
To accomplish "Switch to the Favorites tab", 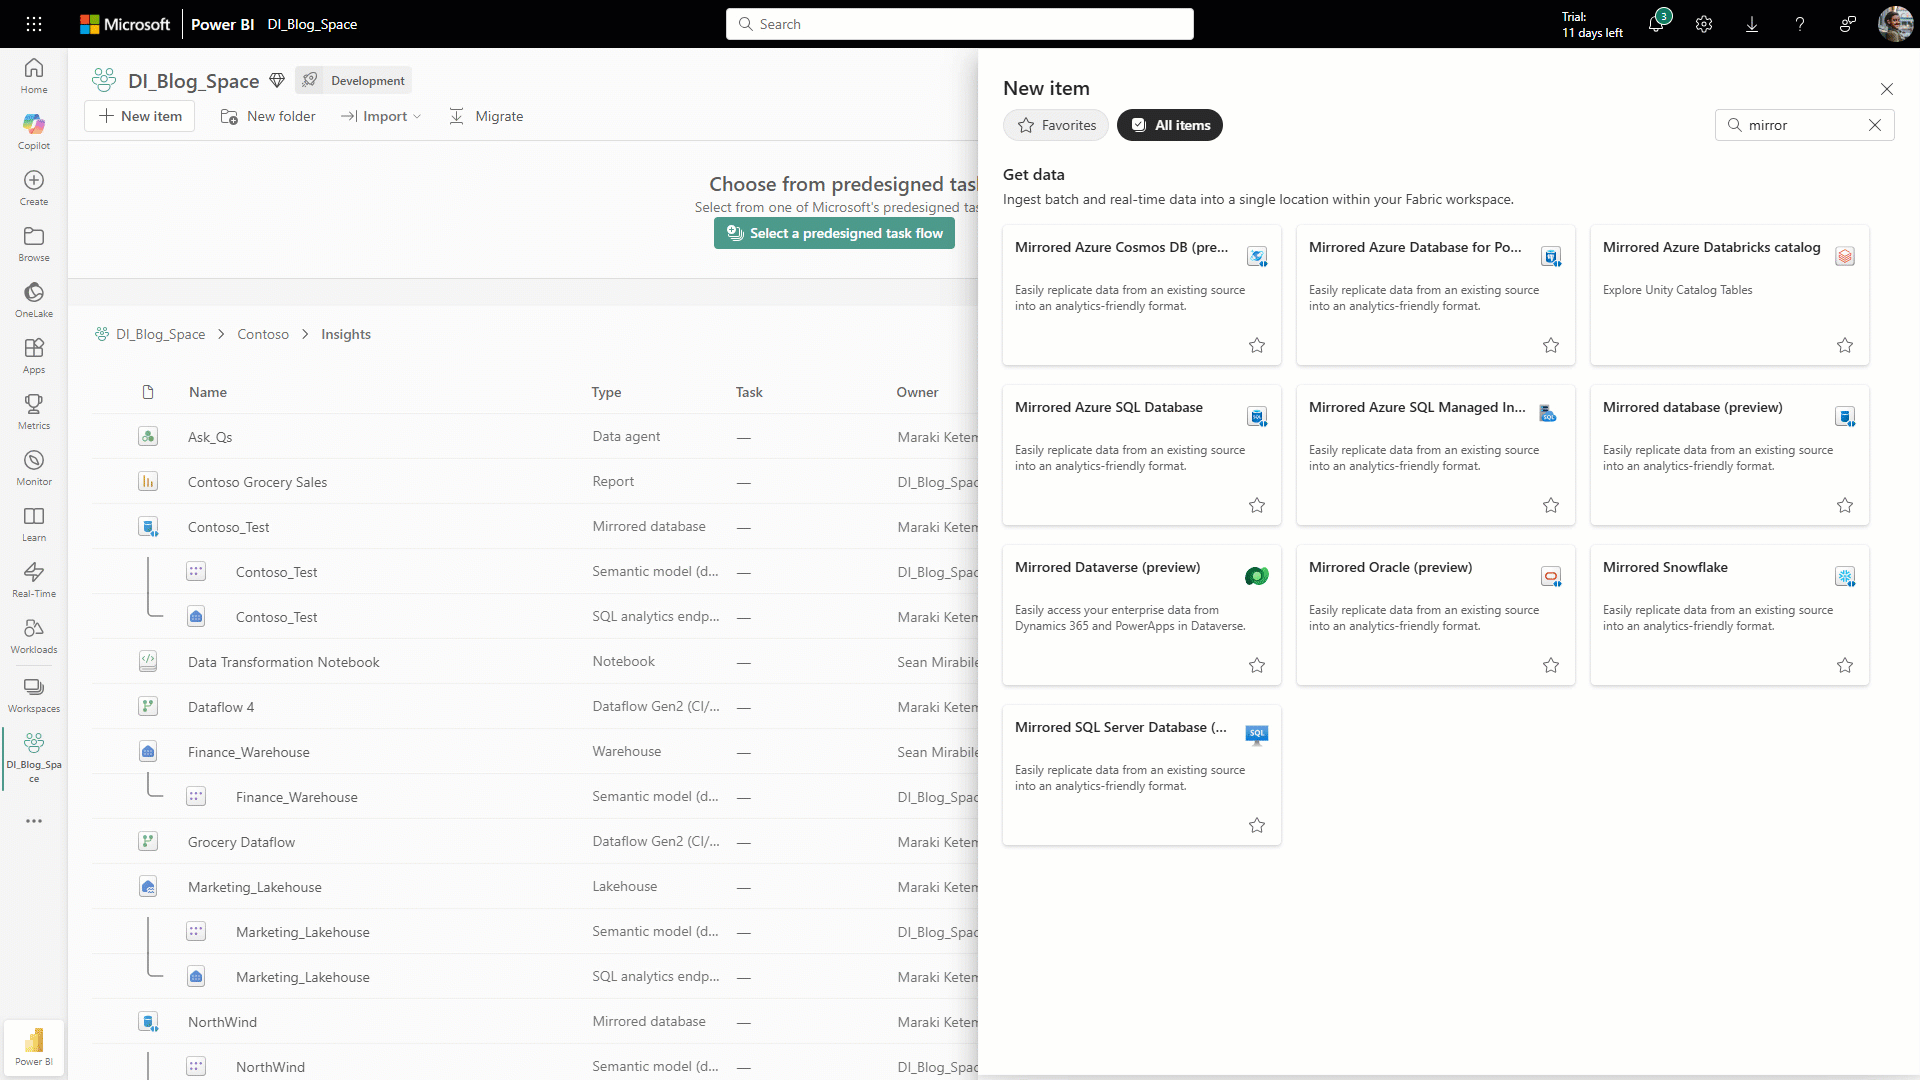I will click(x=1056, y=125).
